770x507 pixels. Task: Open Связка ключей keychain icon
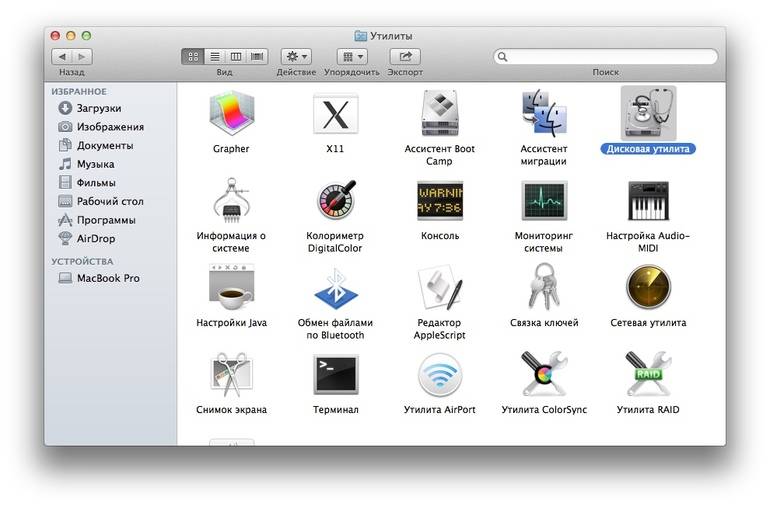click(544, 289)
